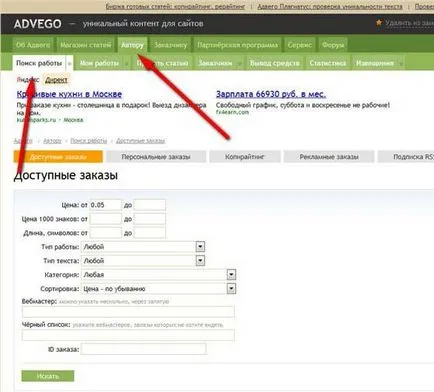Image resolution: width=434 pixels, height=392 pixels.
Task: Open the Продать статьи submenu tab
Action: coord(162,63)
